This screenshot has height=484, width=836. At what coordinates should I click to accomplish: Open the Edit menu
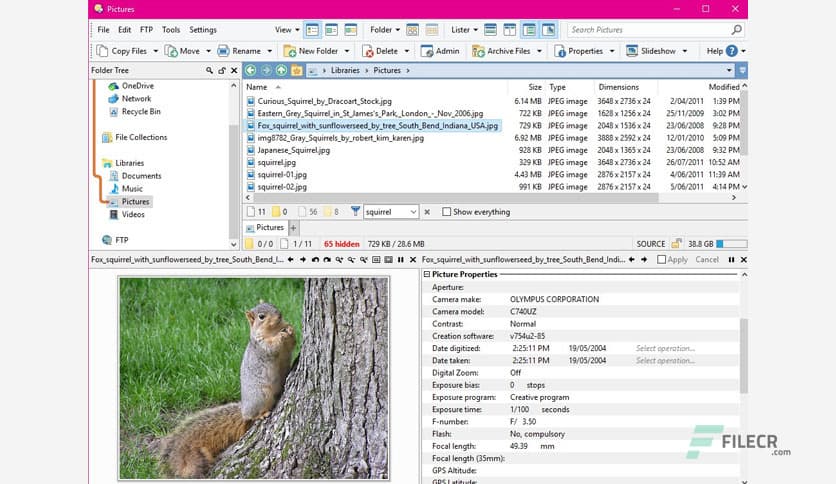pyautogui.click(x=125, y=30)
